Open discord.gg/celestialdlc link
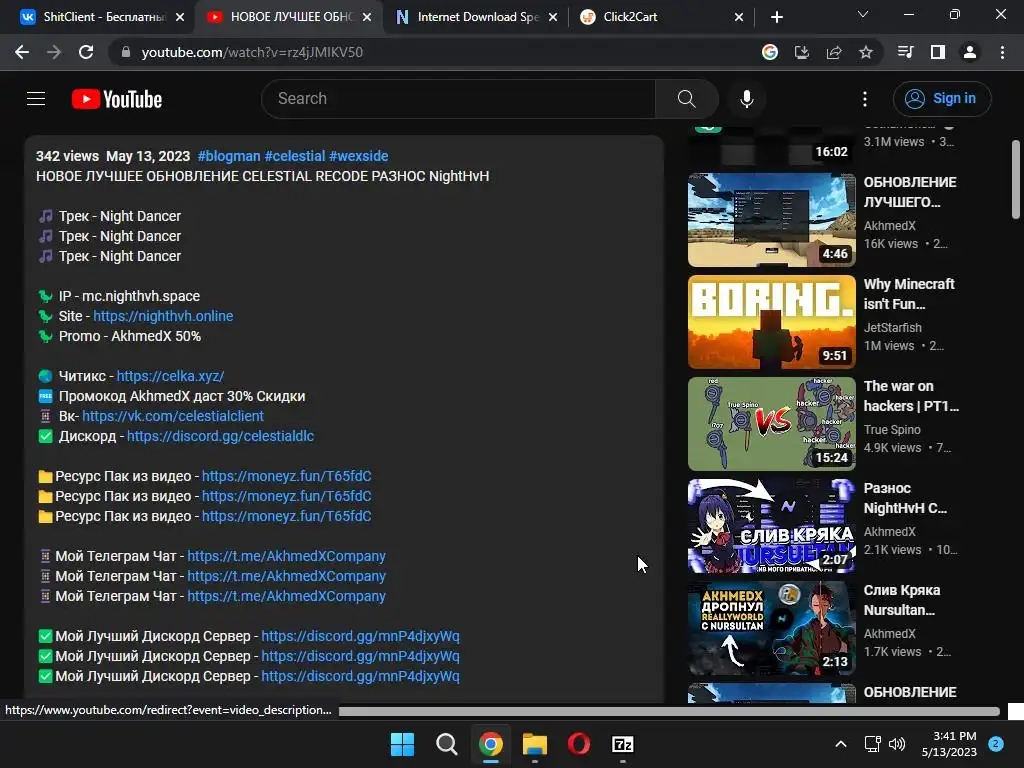Image resolution: width=1024 pixels, height=768 pixels. (x=220, y=436)
